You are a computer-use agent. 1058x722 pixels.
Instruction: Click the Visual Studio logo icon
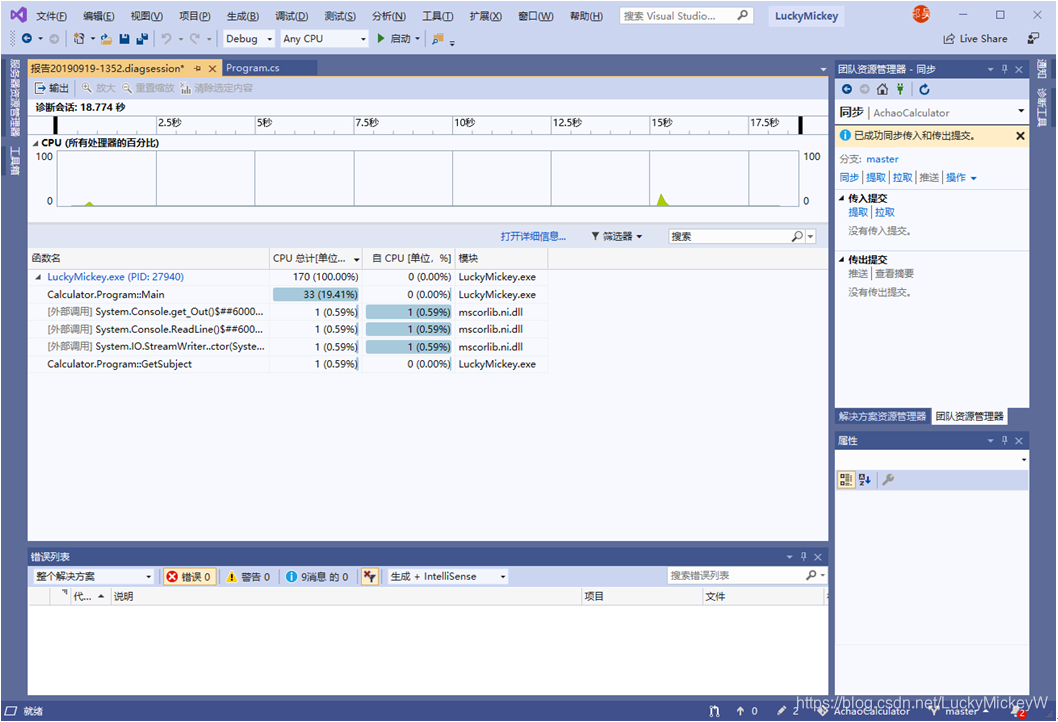pyautogui.click(x=18, y=15)
